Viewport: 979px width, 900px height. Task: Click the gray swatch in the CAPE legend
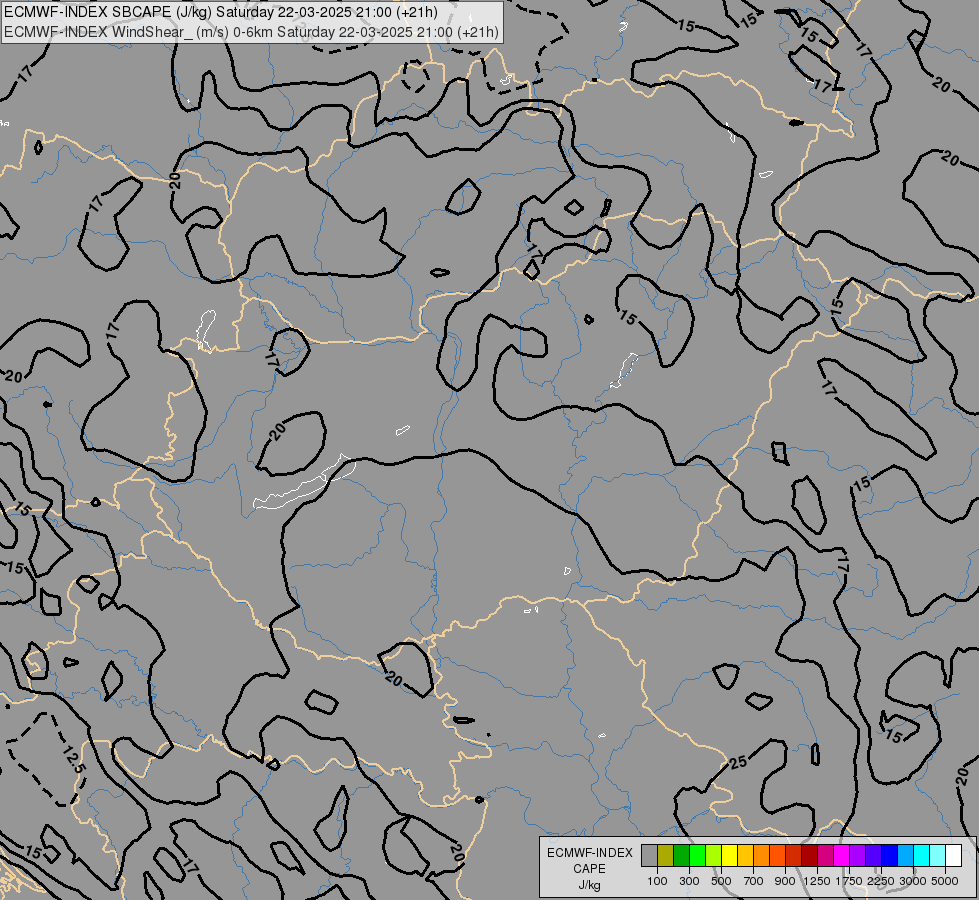coord(649,855)
